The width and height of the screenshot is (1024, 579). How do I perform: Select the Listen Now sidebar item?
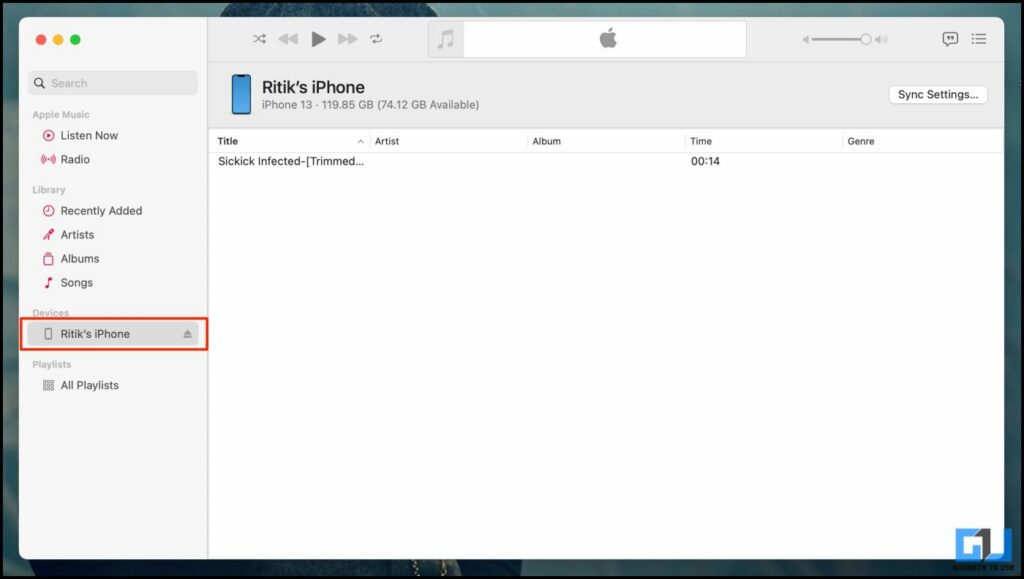92,135
